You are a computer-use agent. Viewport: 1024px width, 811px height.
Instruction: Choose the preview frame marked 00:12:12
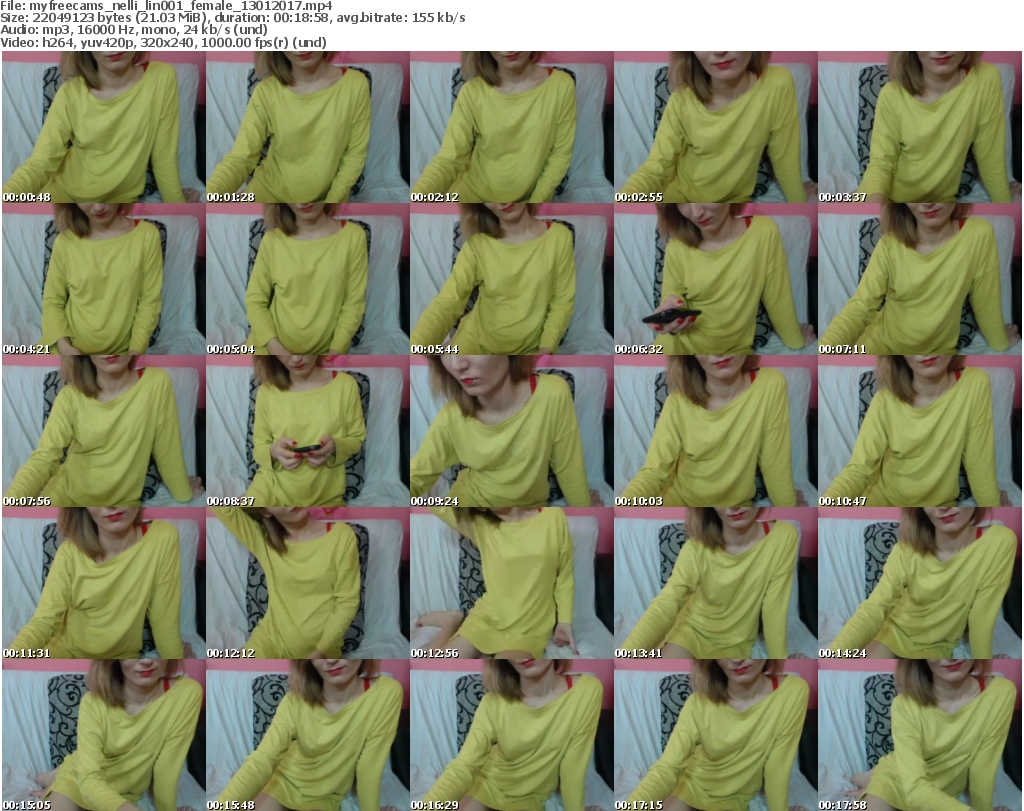tap(308, 584)
